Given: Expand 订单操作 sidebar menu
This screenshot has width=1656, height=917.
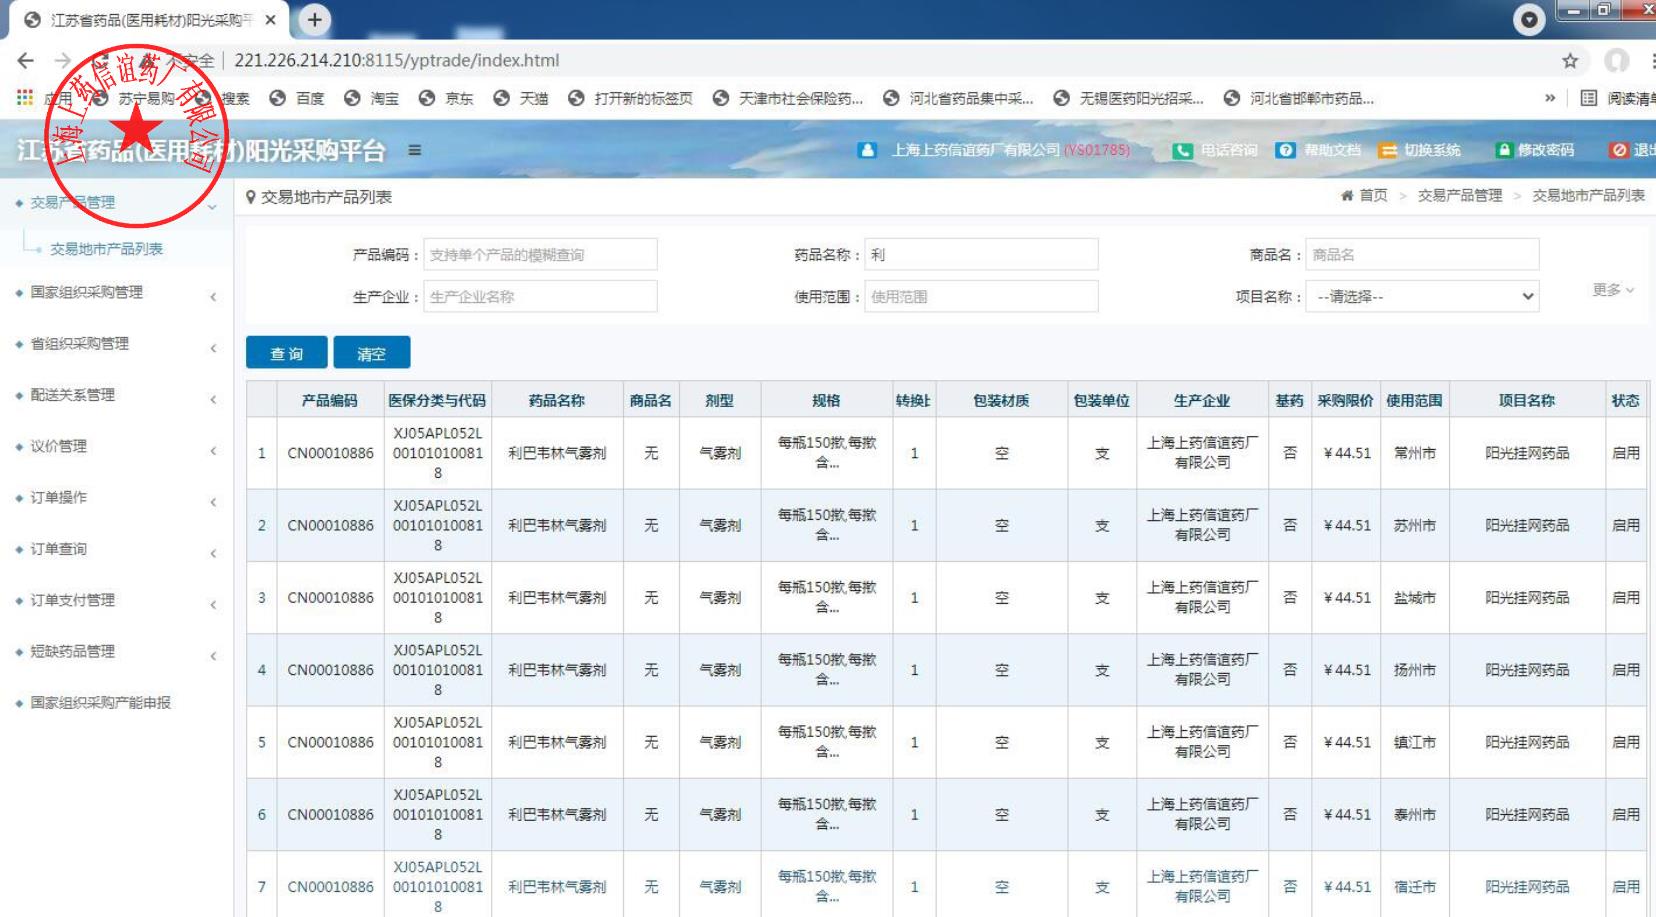Looking at the screenshot, I should click(117, 498).
